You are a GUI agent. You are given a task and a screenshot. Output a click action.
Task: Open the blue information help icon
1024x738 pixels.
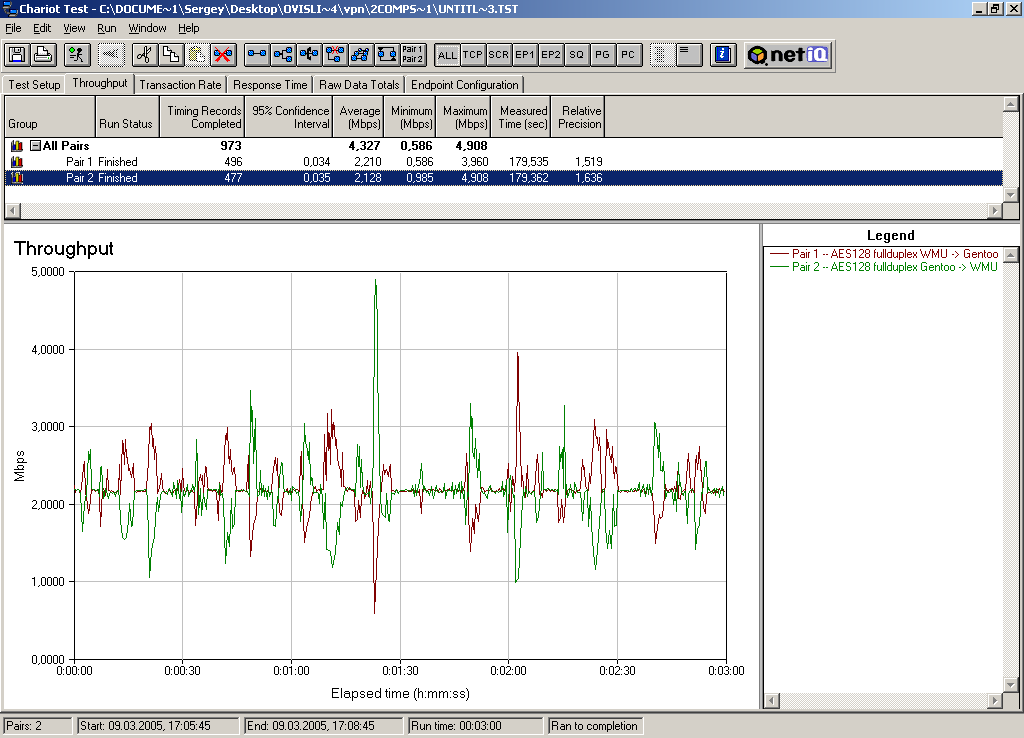725,55
